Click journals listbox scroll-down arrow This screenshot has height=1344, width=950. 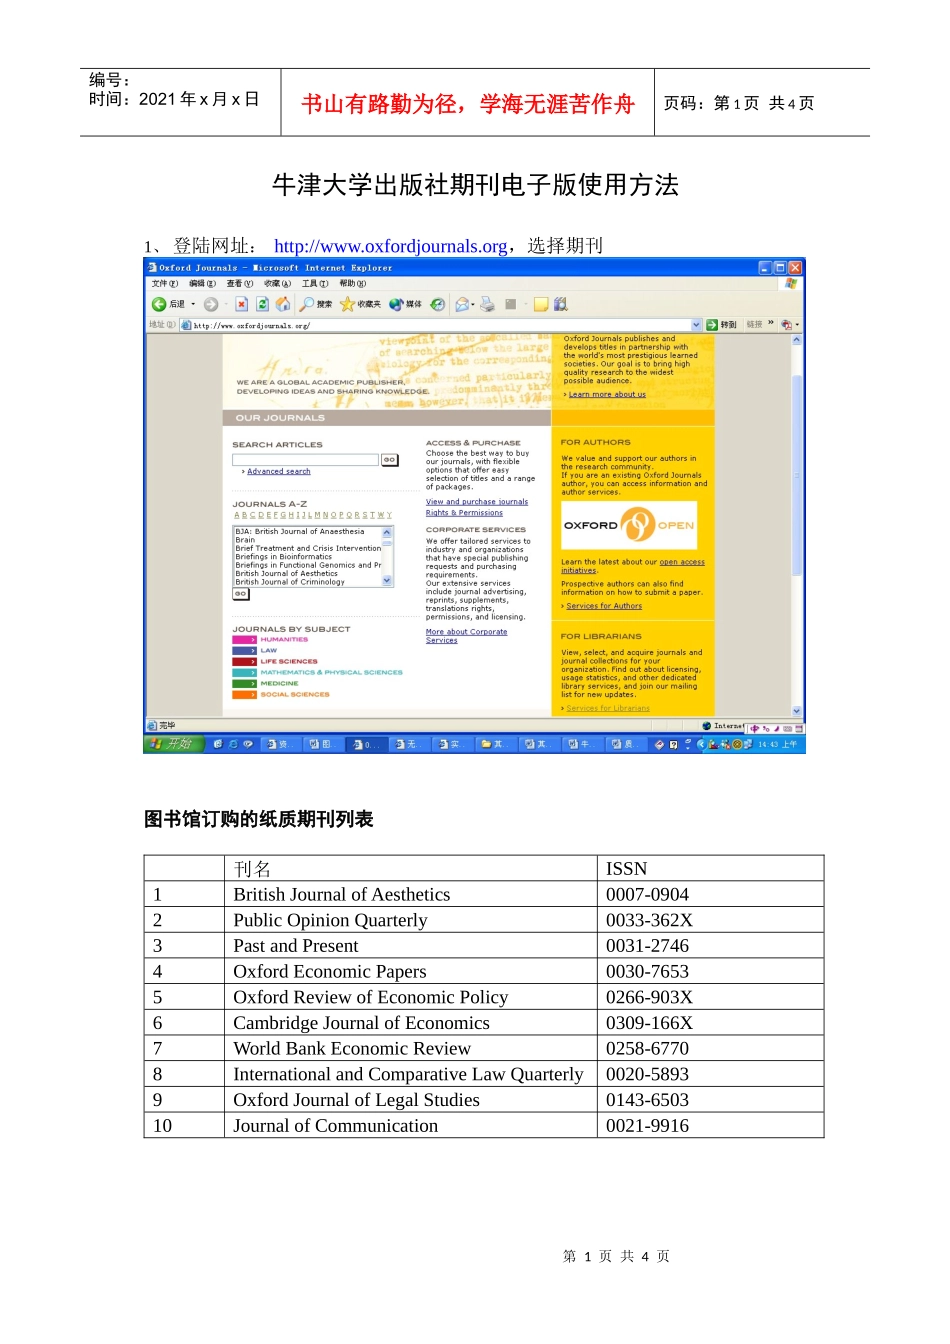(x=387, y=581)
